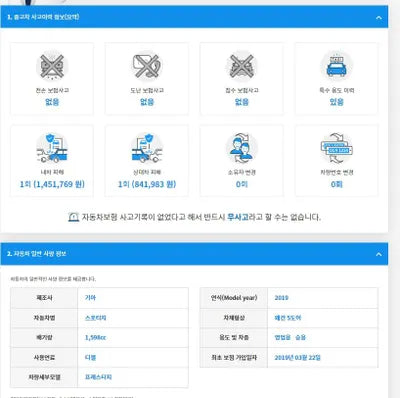Click the detailed model value '프레스티지'
Viewport: 400px width, 398px height.
(98, 377)
